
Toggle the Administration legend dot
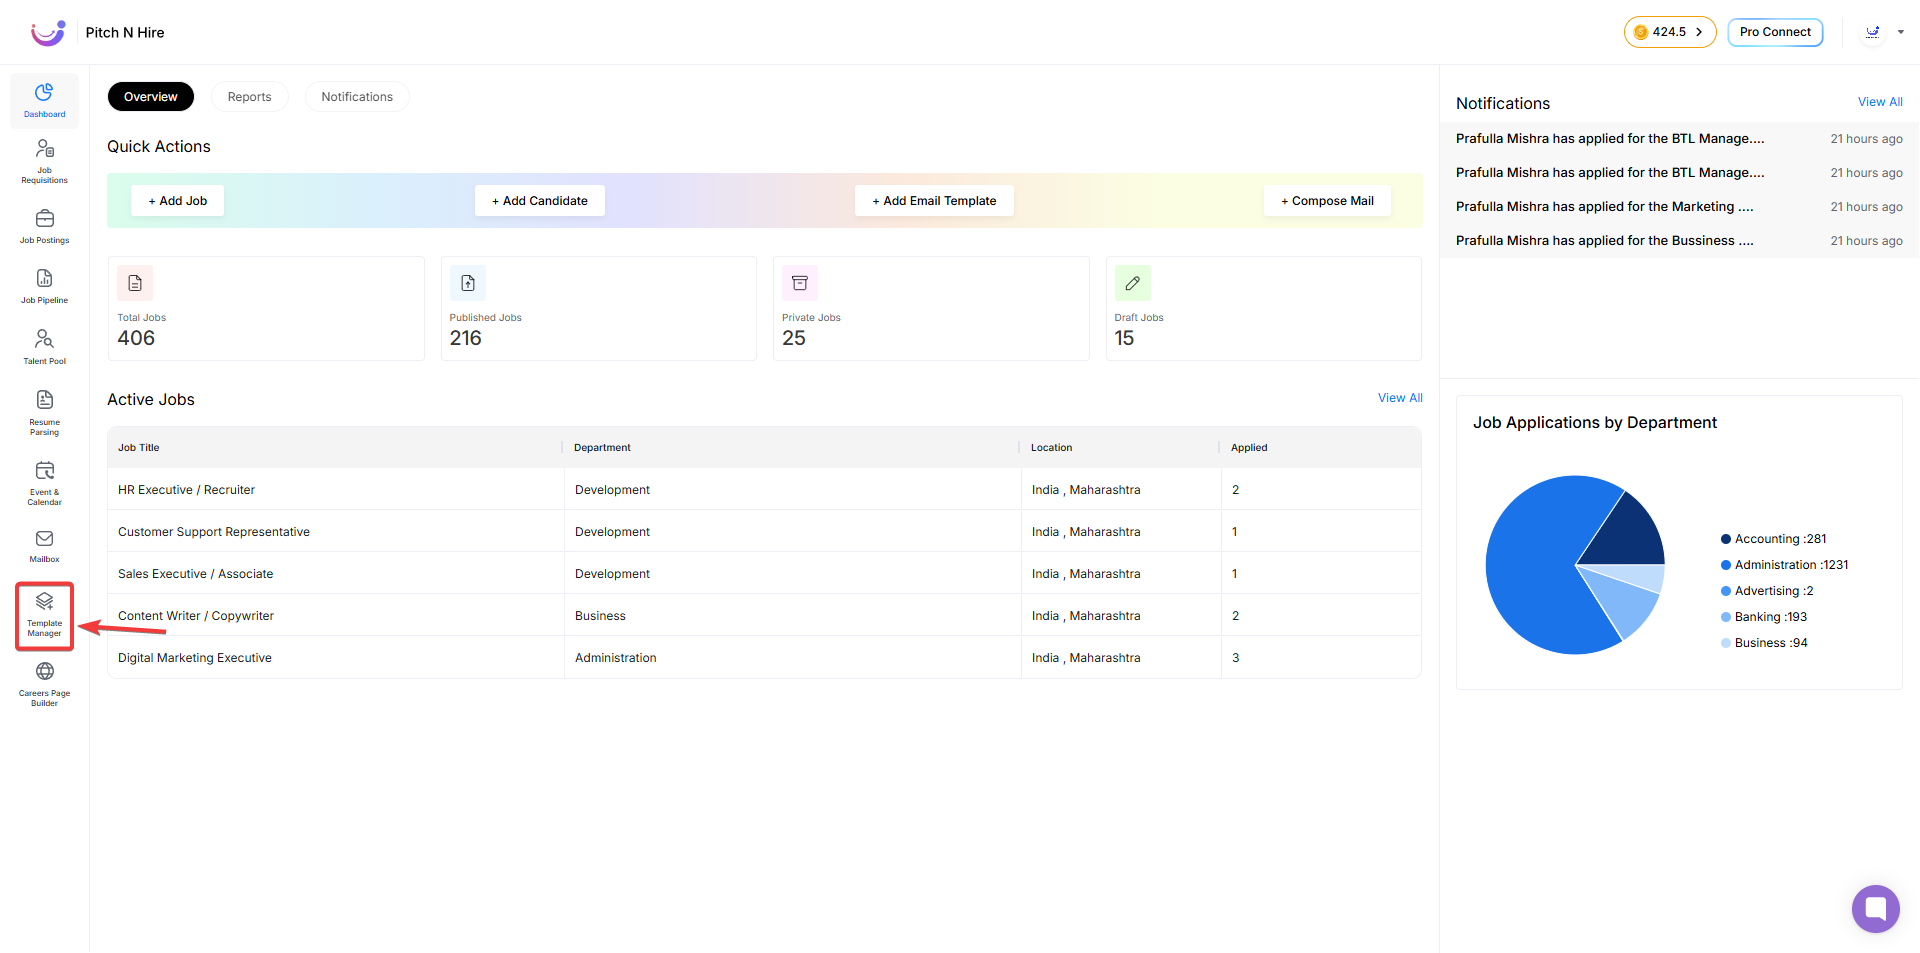1725,565
